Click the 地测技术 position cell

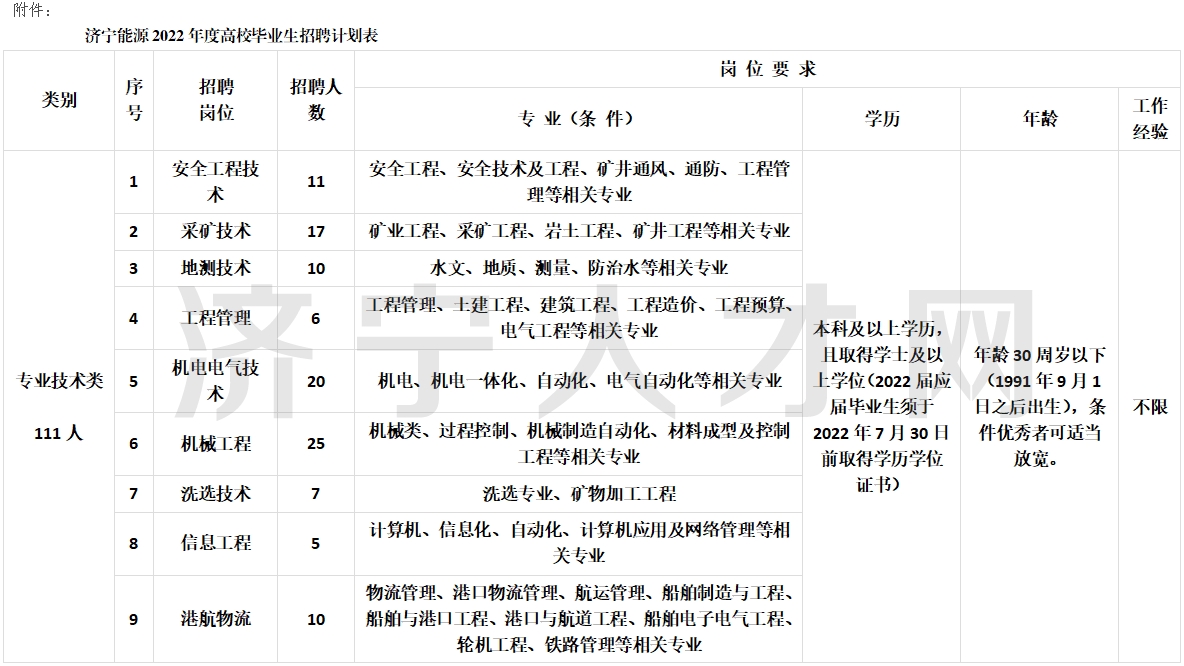coord(215,268)
